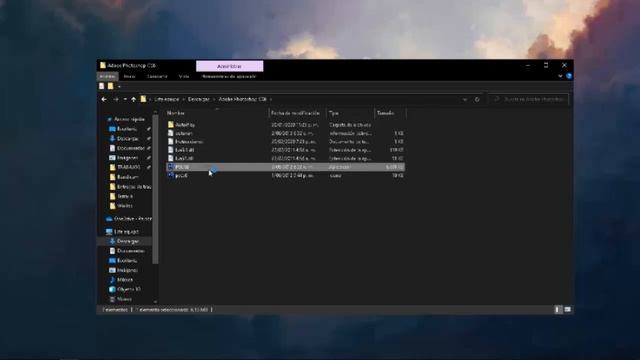Go forward with the Forward arrow

[116, 99]
